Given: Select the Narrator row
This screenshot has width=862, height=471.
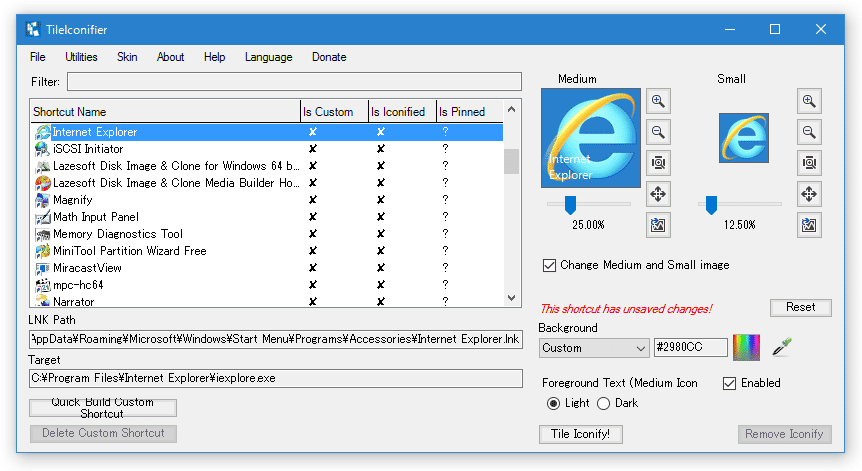Looking at the screenshot, I should click(x=267, y=302).
